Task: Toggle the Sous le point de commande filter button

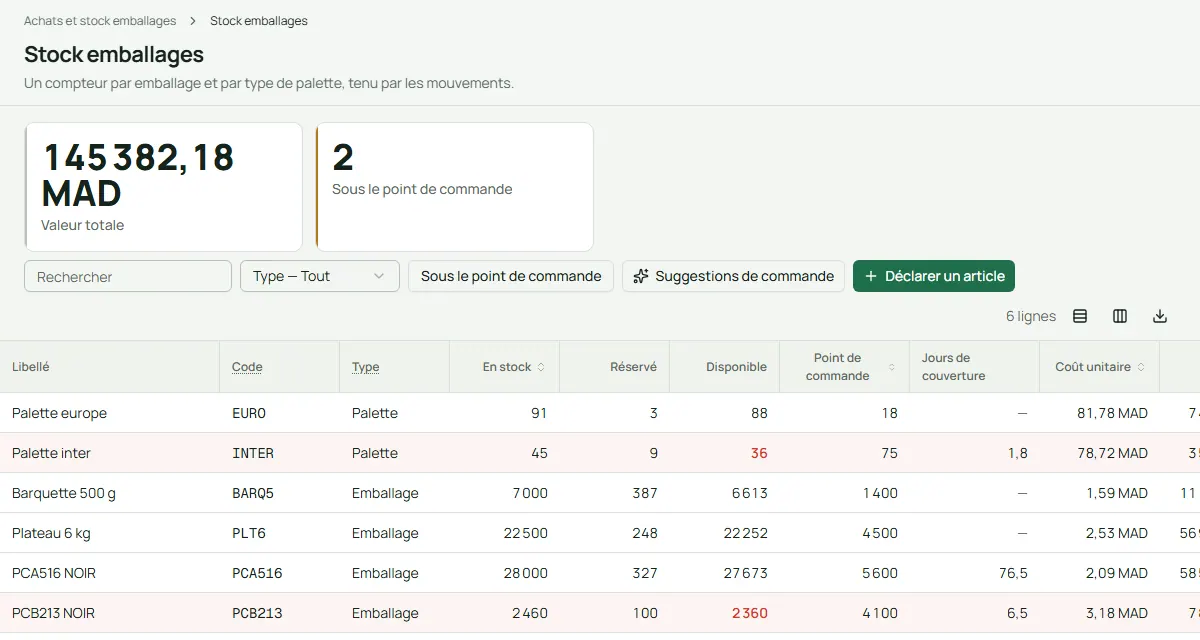Action: coord(511,276)
